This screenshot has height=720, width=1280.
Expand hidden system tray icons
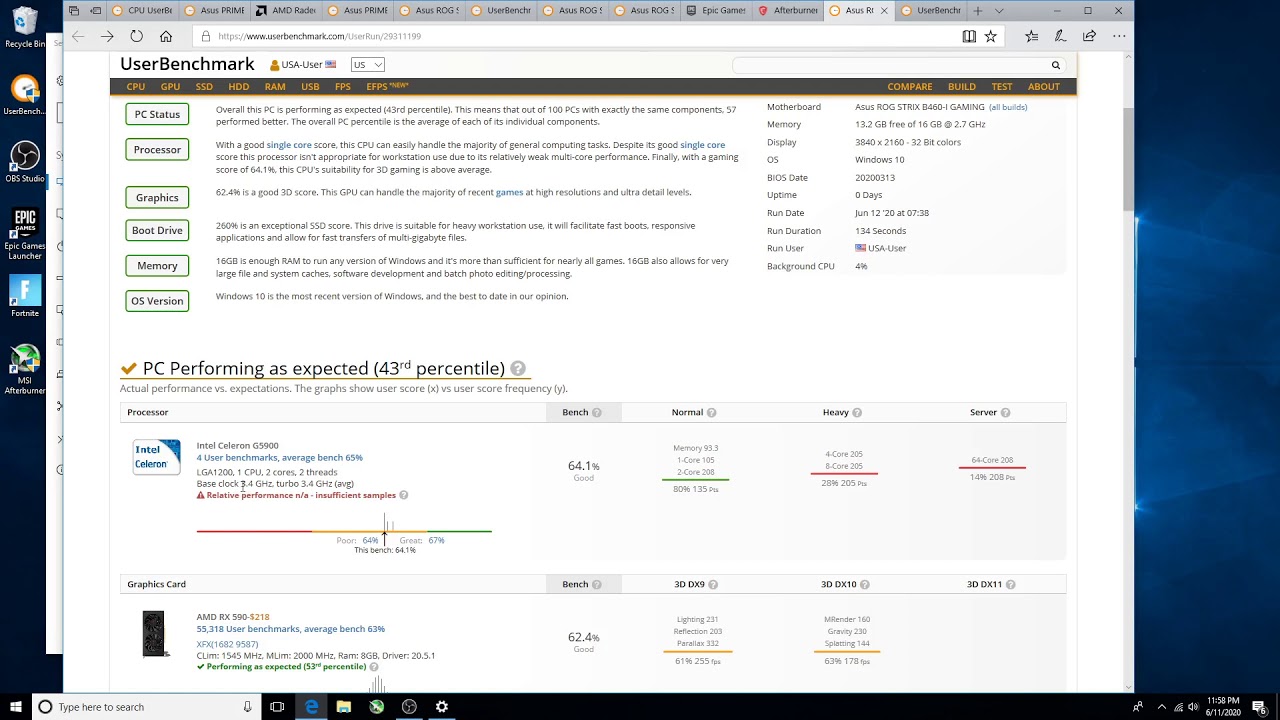[x=1160, y=707]
